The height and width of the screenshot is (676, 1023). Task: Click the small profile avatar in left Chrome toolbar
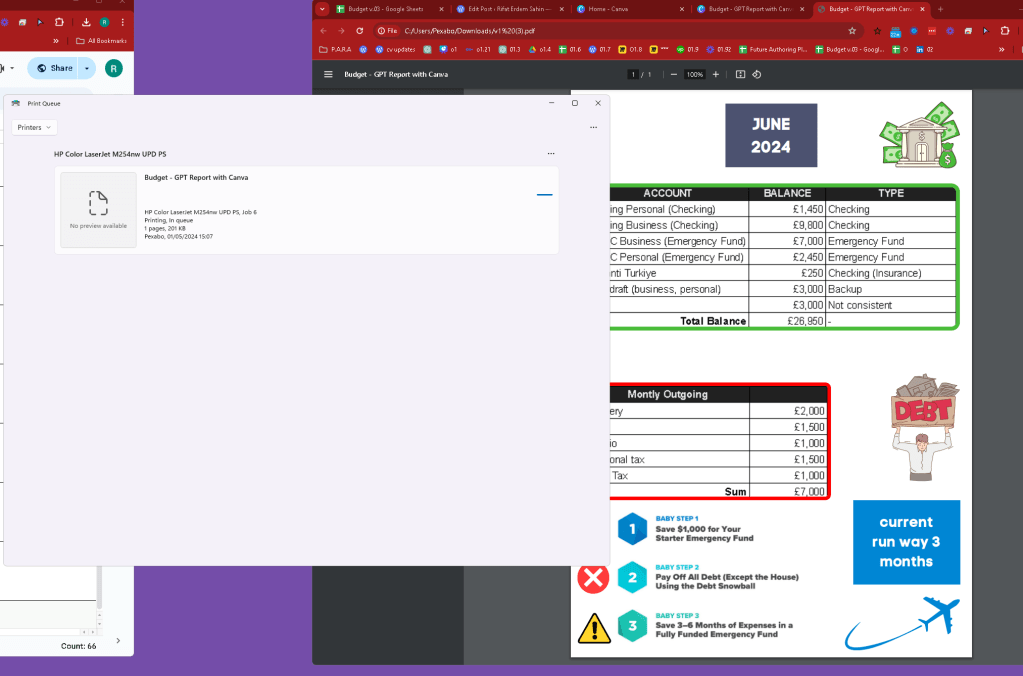point(104,22)
